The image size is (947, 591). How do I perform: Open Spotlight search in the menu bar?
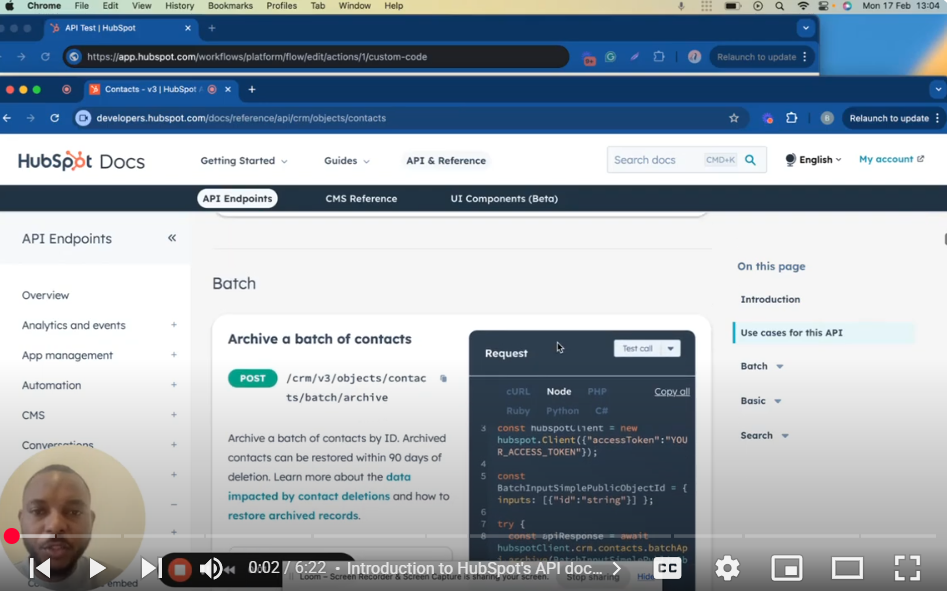coord(780,6)
